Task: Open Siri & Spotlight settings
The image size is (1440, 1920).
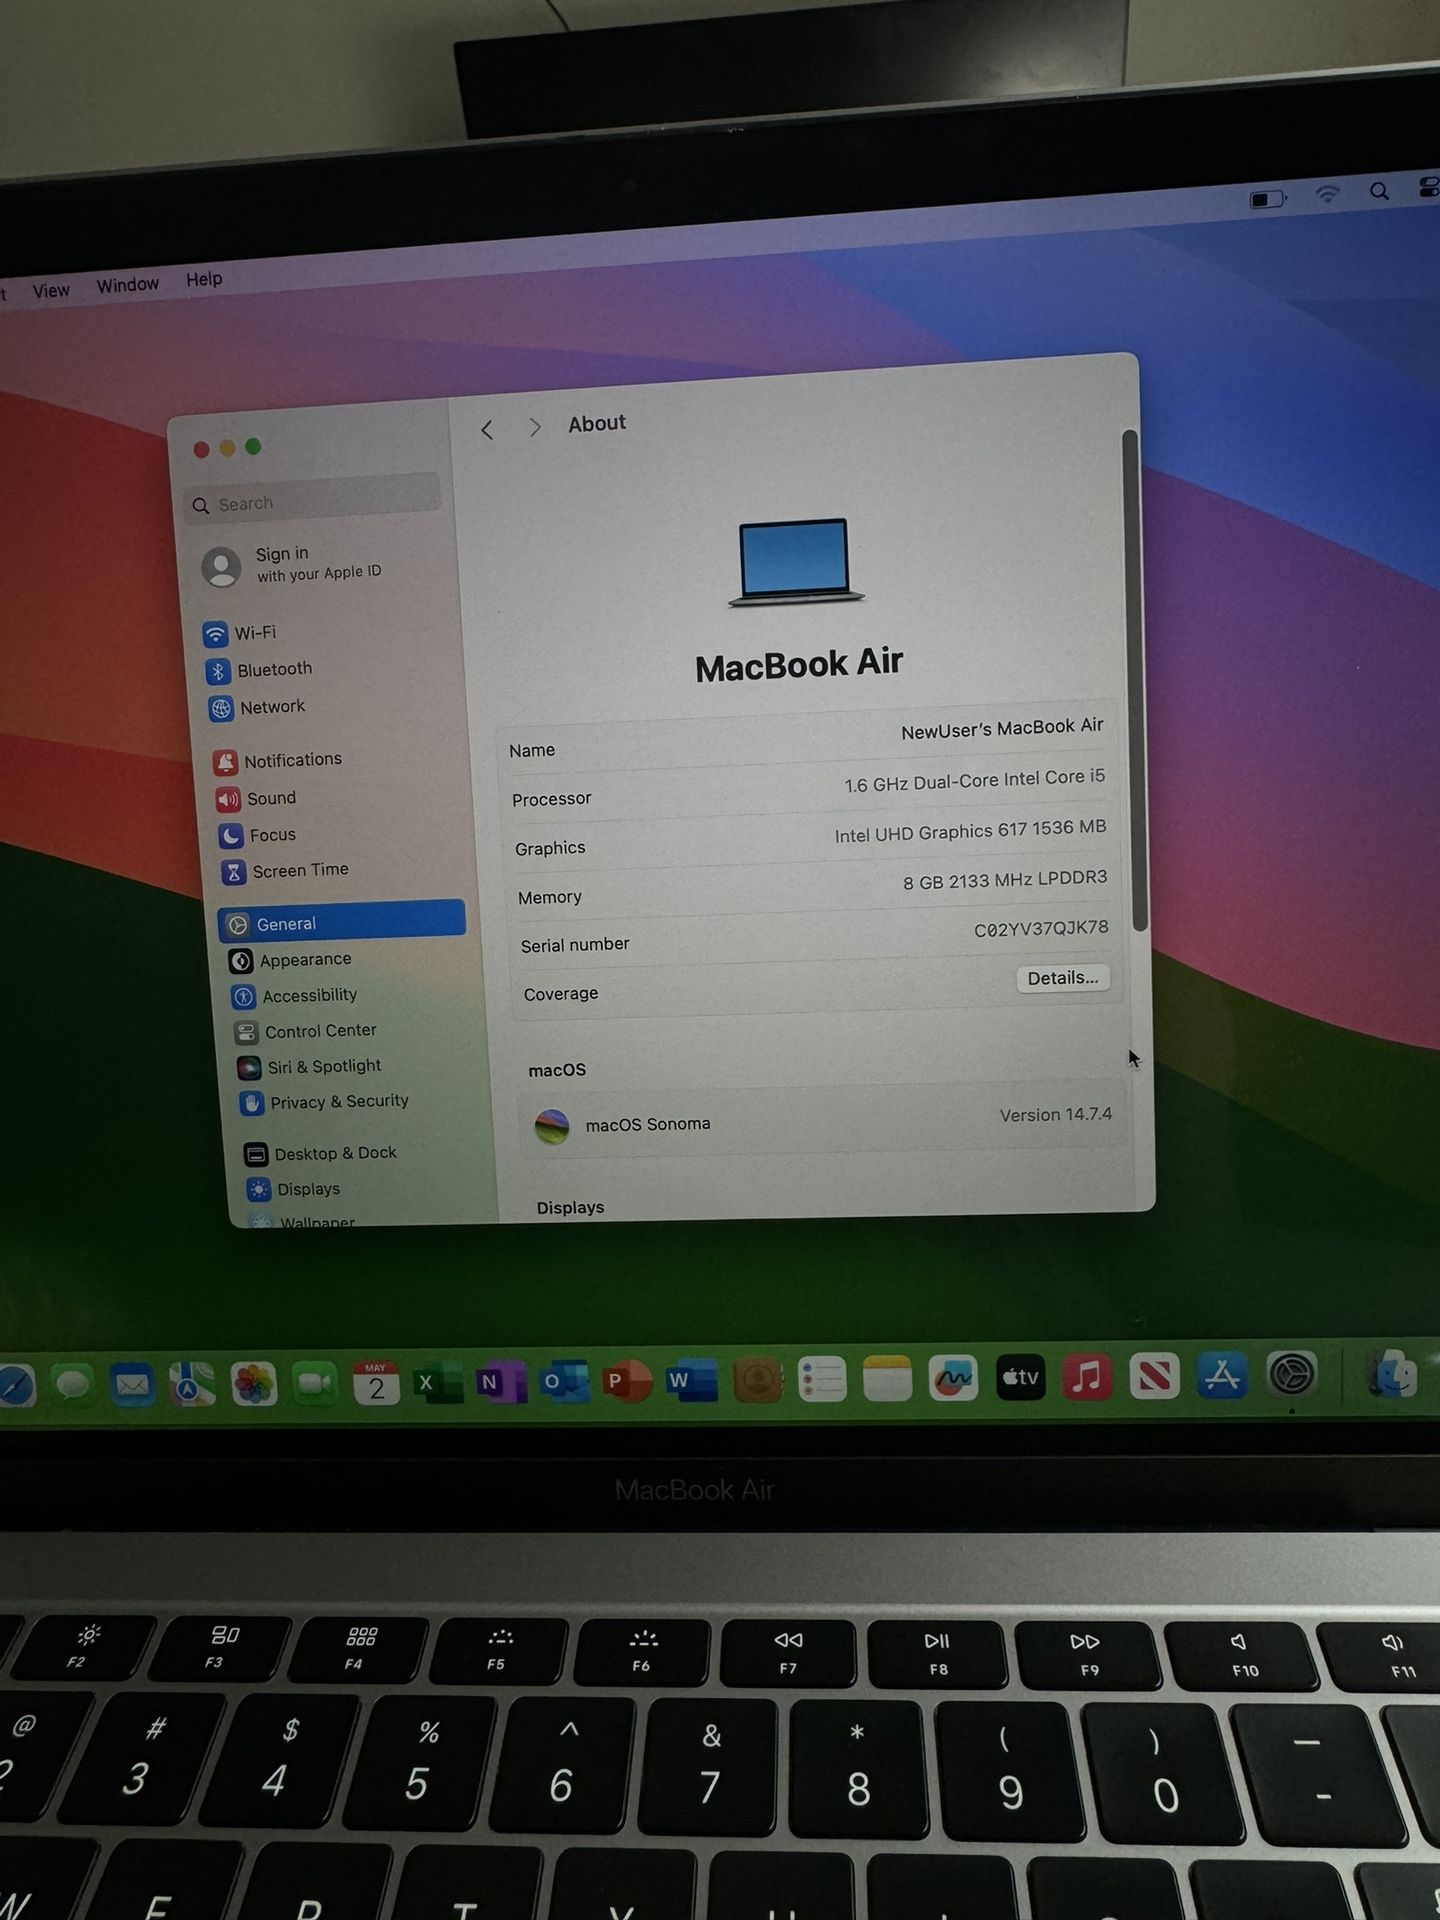Action: tap(310, 1067)
